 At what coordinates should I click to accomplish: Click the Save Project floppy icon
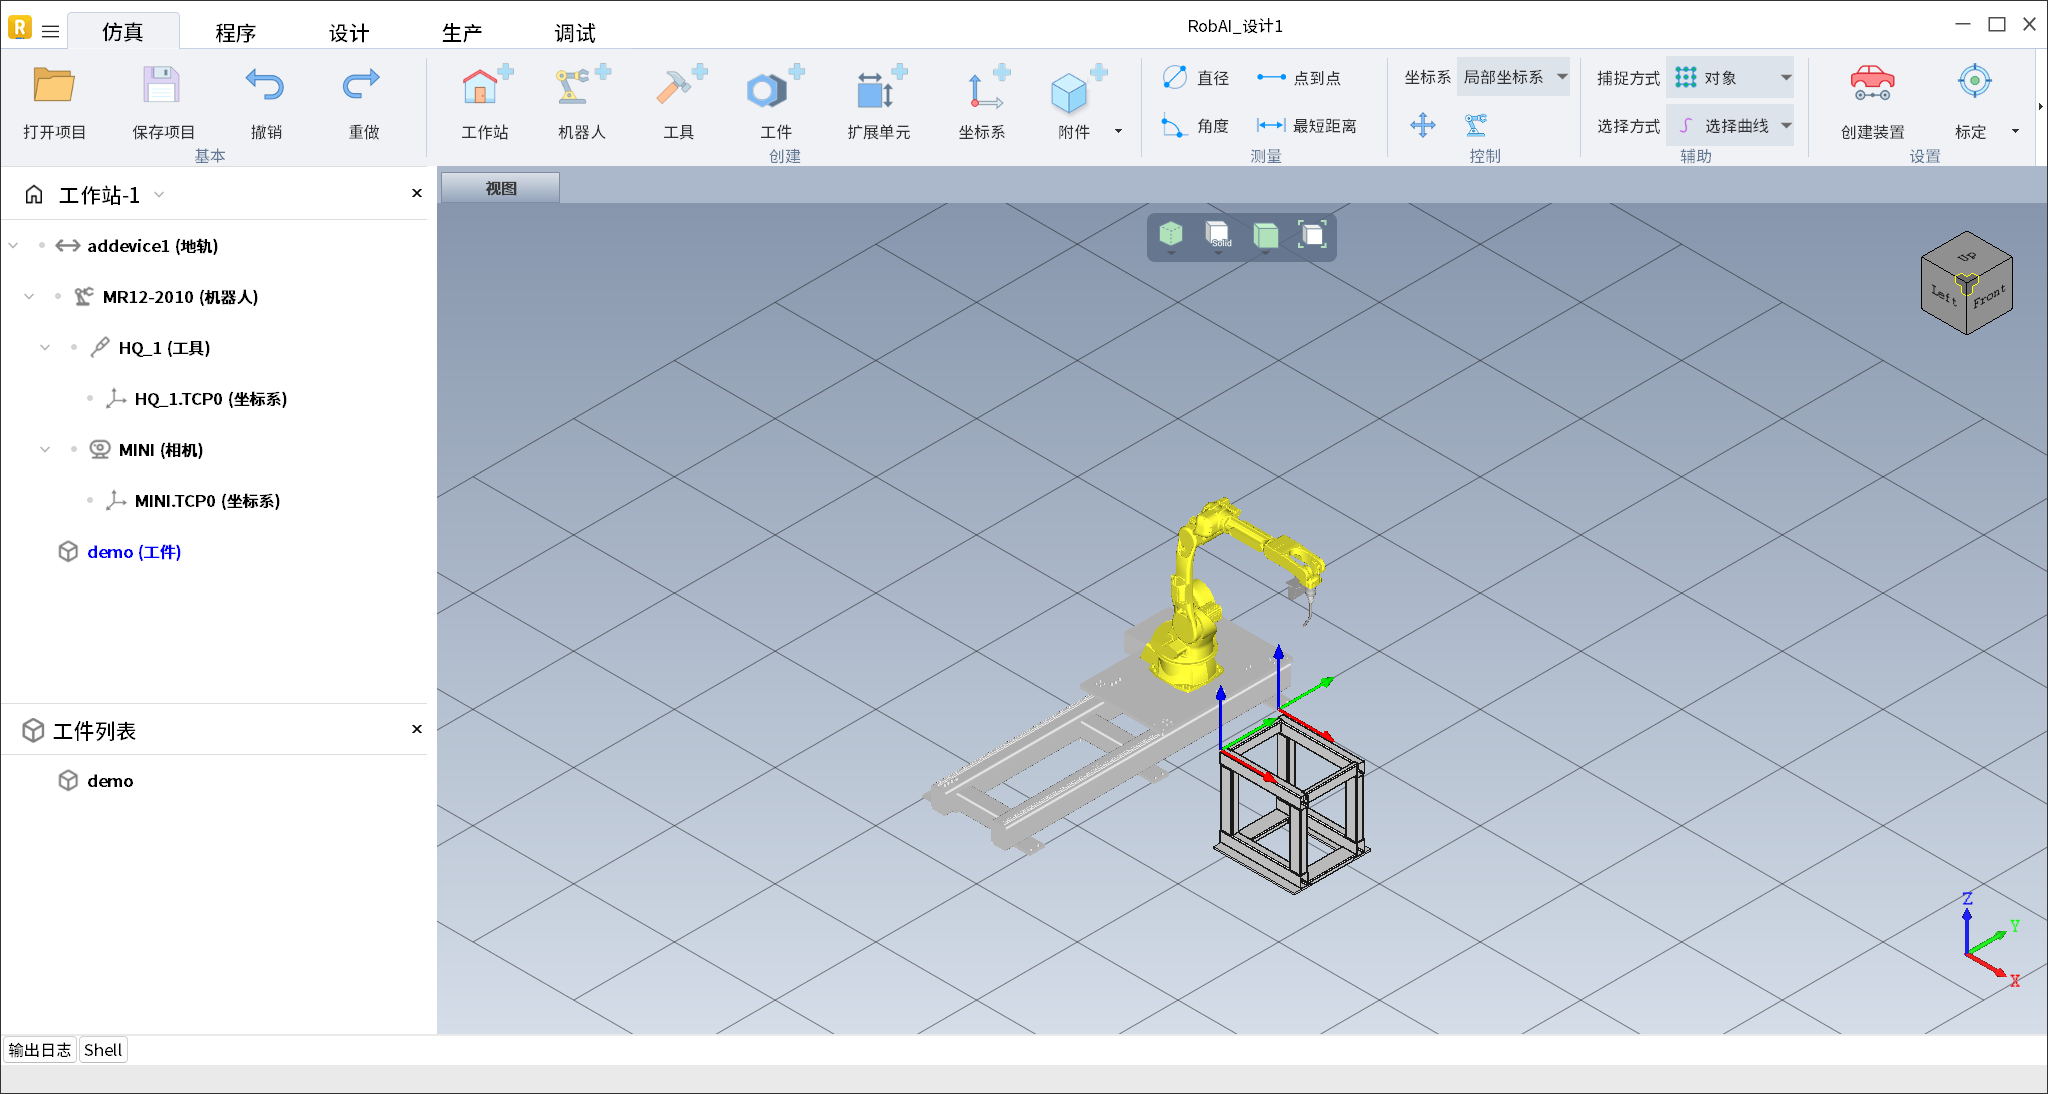162,87
